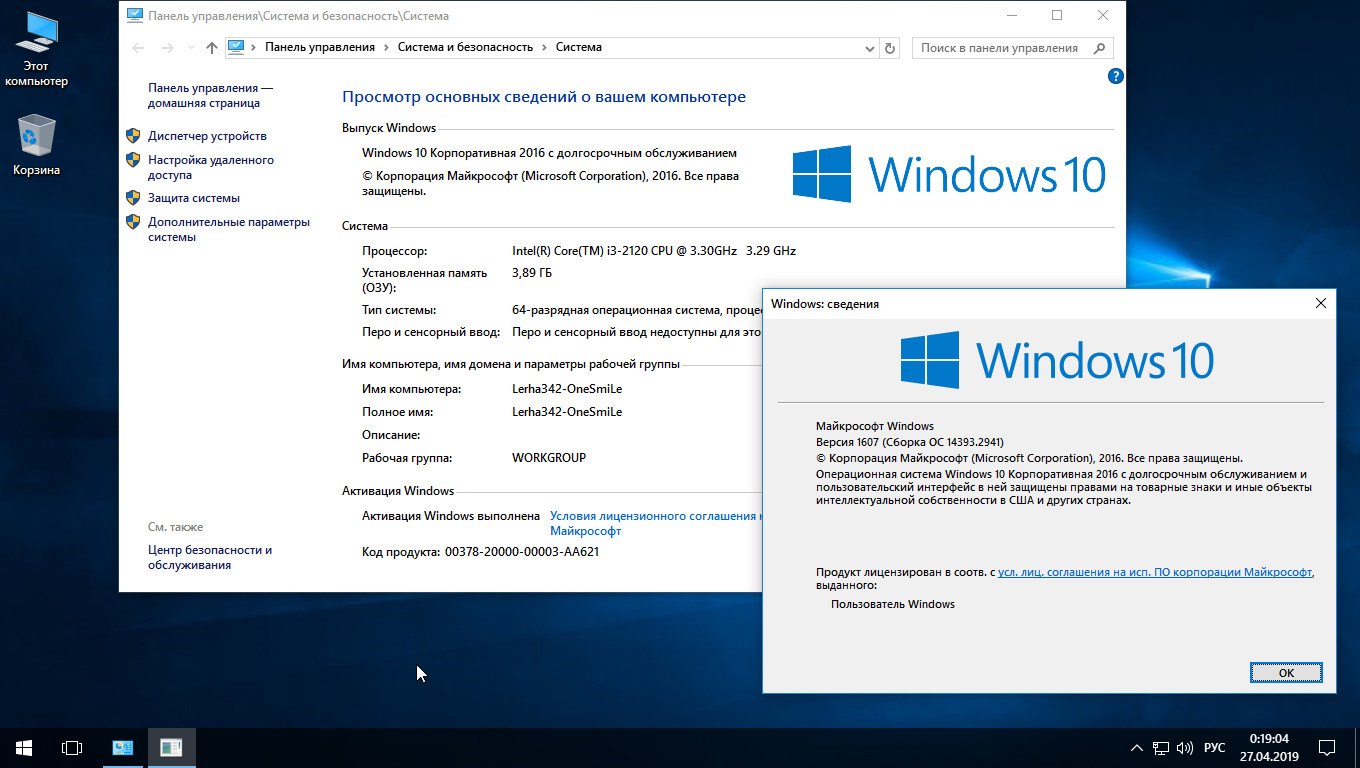Image resolution: width=1360 pixels, height=768 pixels.
Task: Open volume control tray icon
Action: pyautogui.click(x=1185, y=747)
